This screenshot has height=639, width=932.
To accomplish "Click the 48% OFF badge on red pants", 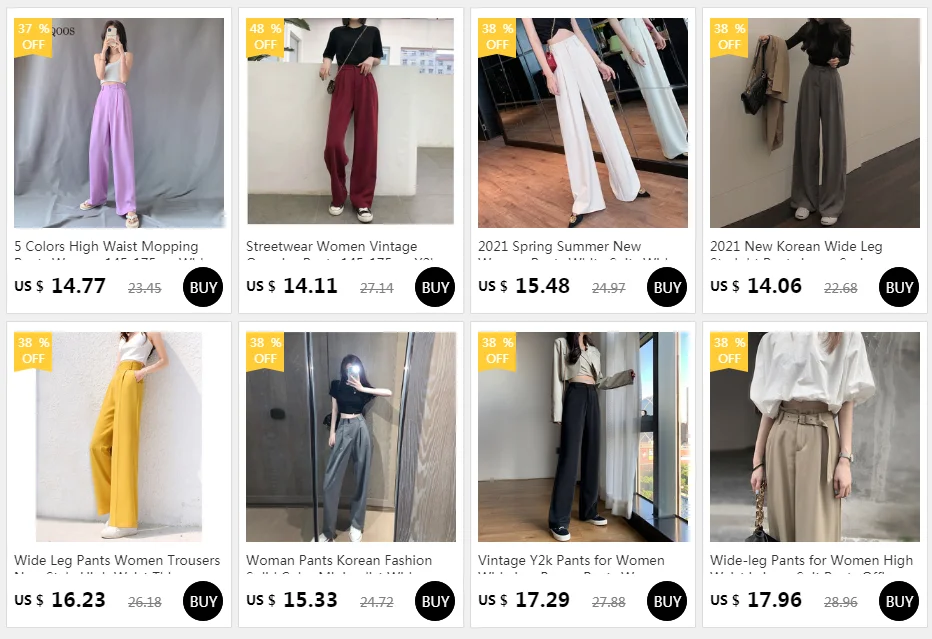I will pos(265,37).
